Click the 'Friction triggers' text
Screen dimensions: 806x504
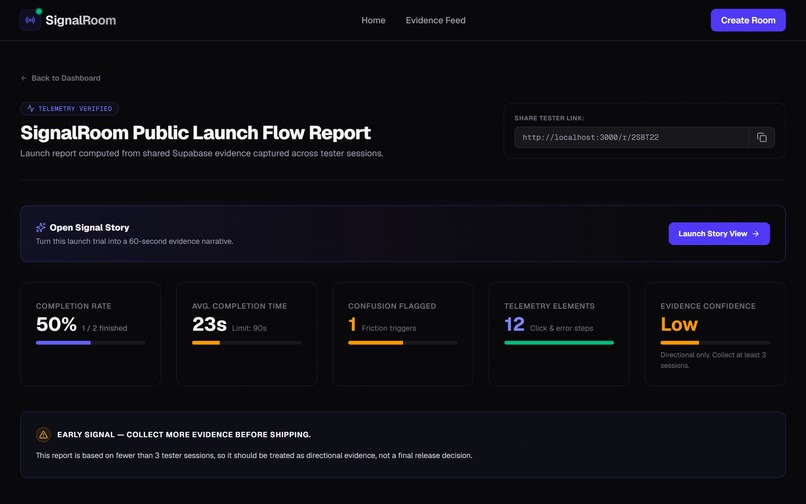[389, 328]
